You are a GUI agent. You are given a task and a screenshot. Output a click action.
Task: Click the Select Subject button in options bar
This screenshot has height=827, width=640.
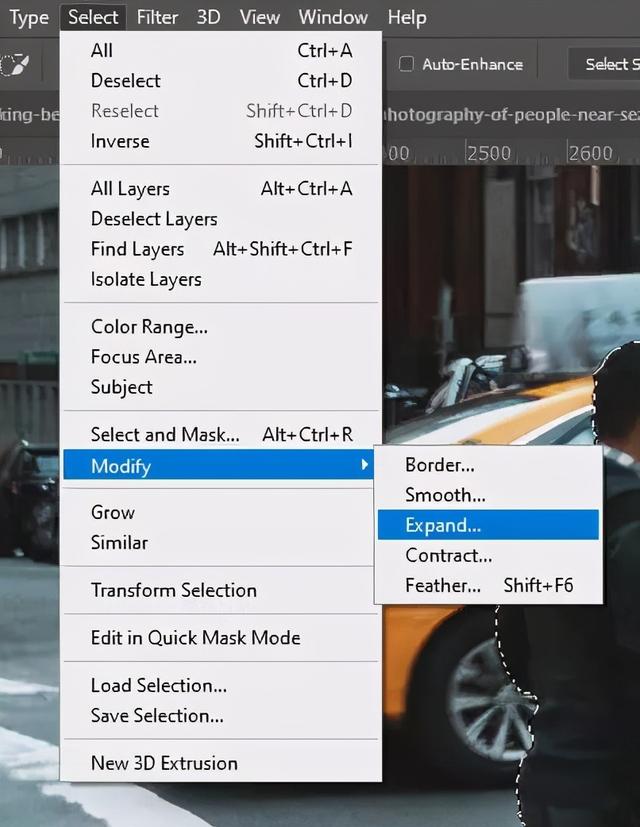point(605,64)
